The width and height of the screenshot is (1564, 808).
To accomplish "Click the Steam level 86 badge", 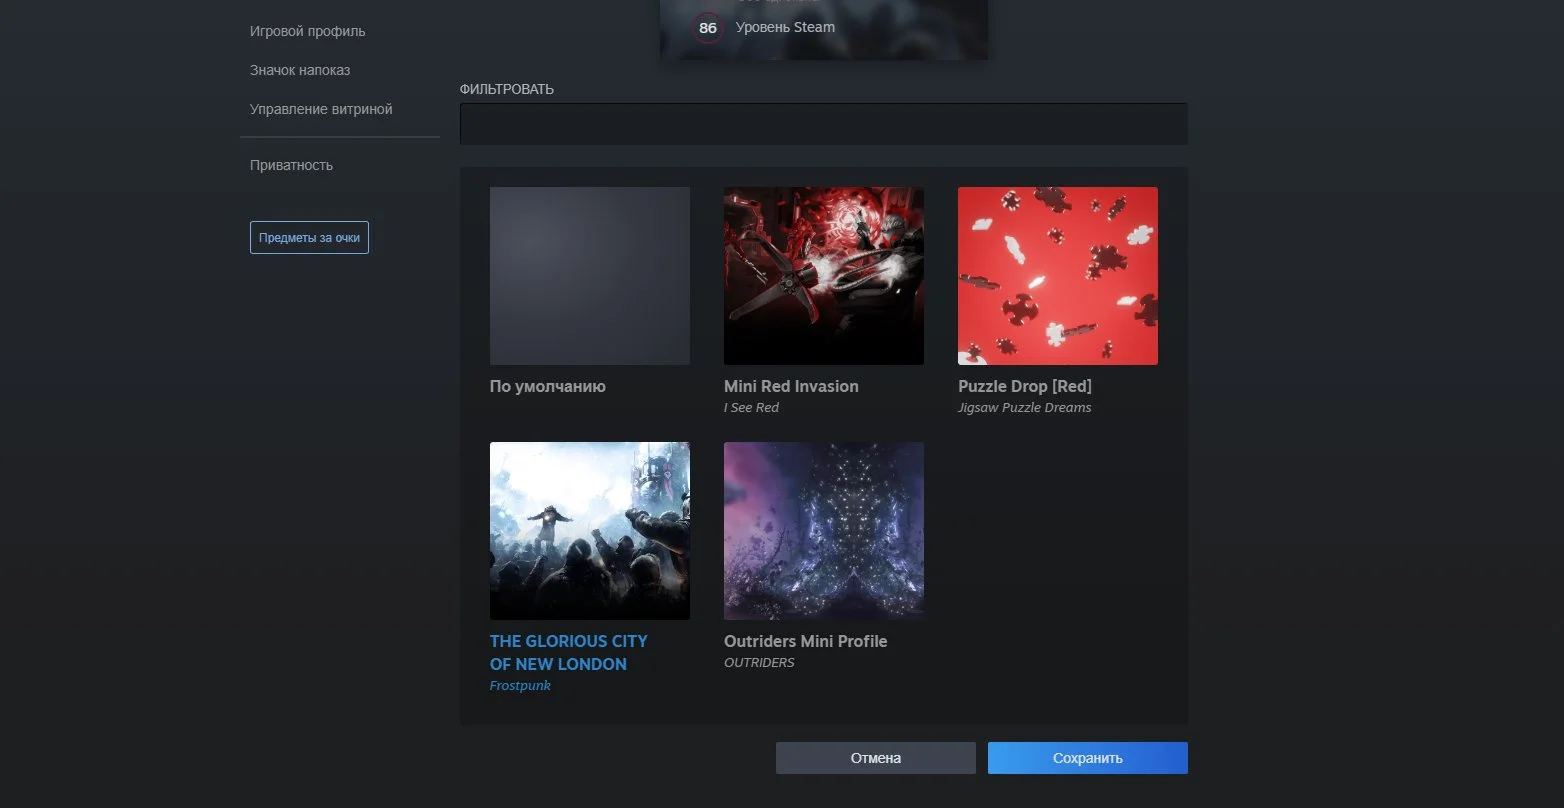I will click(x=708, y=28).
